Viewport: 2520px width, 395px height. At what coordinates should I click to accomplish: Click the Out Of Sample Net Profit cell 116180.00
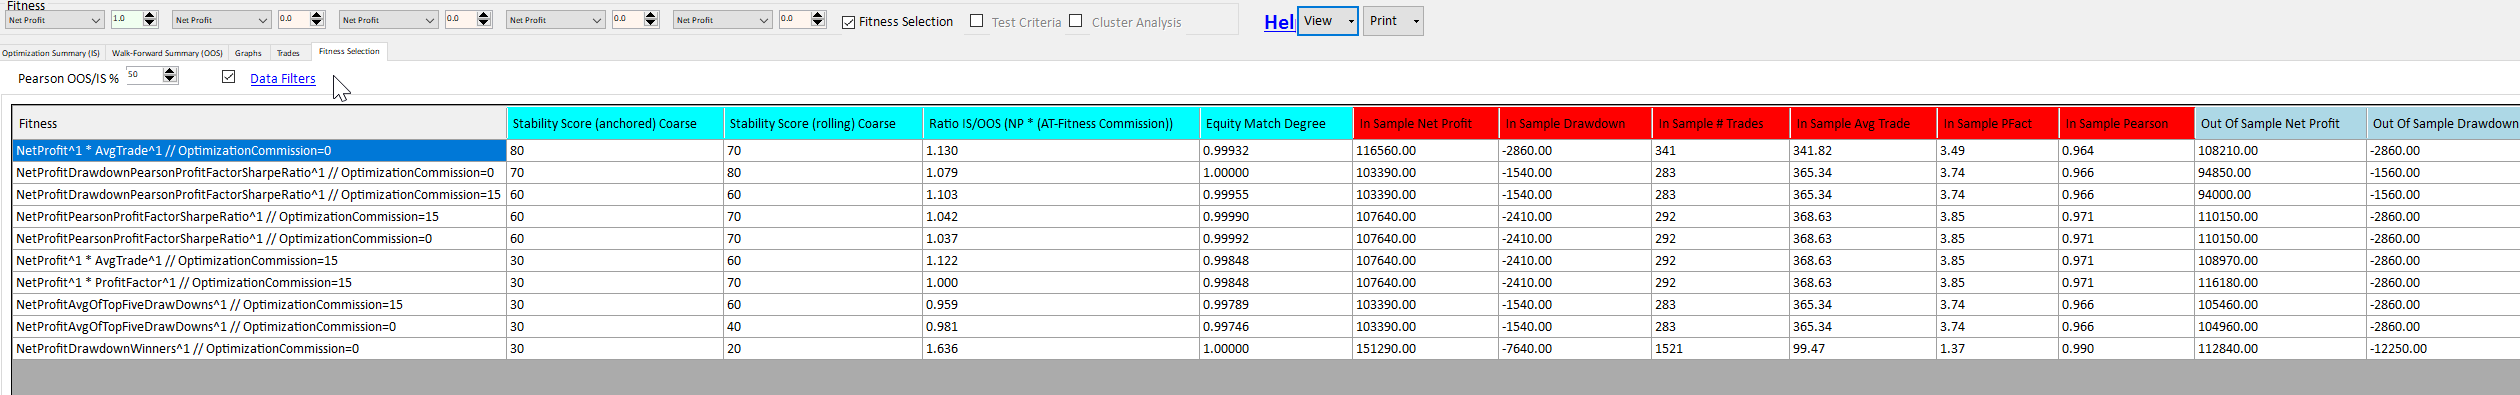click(x=2281, y=283)
